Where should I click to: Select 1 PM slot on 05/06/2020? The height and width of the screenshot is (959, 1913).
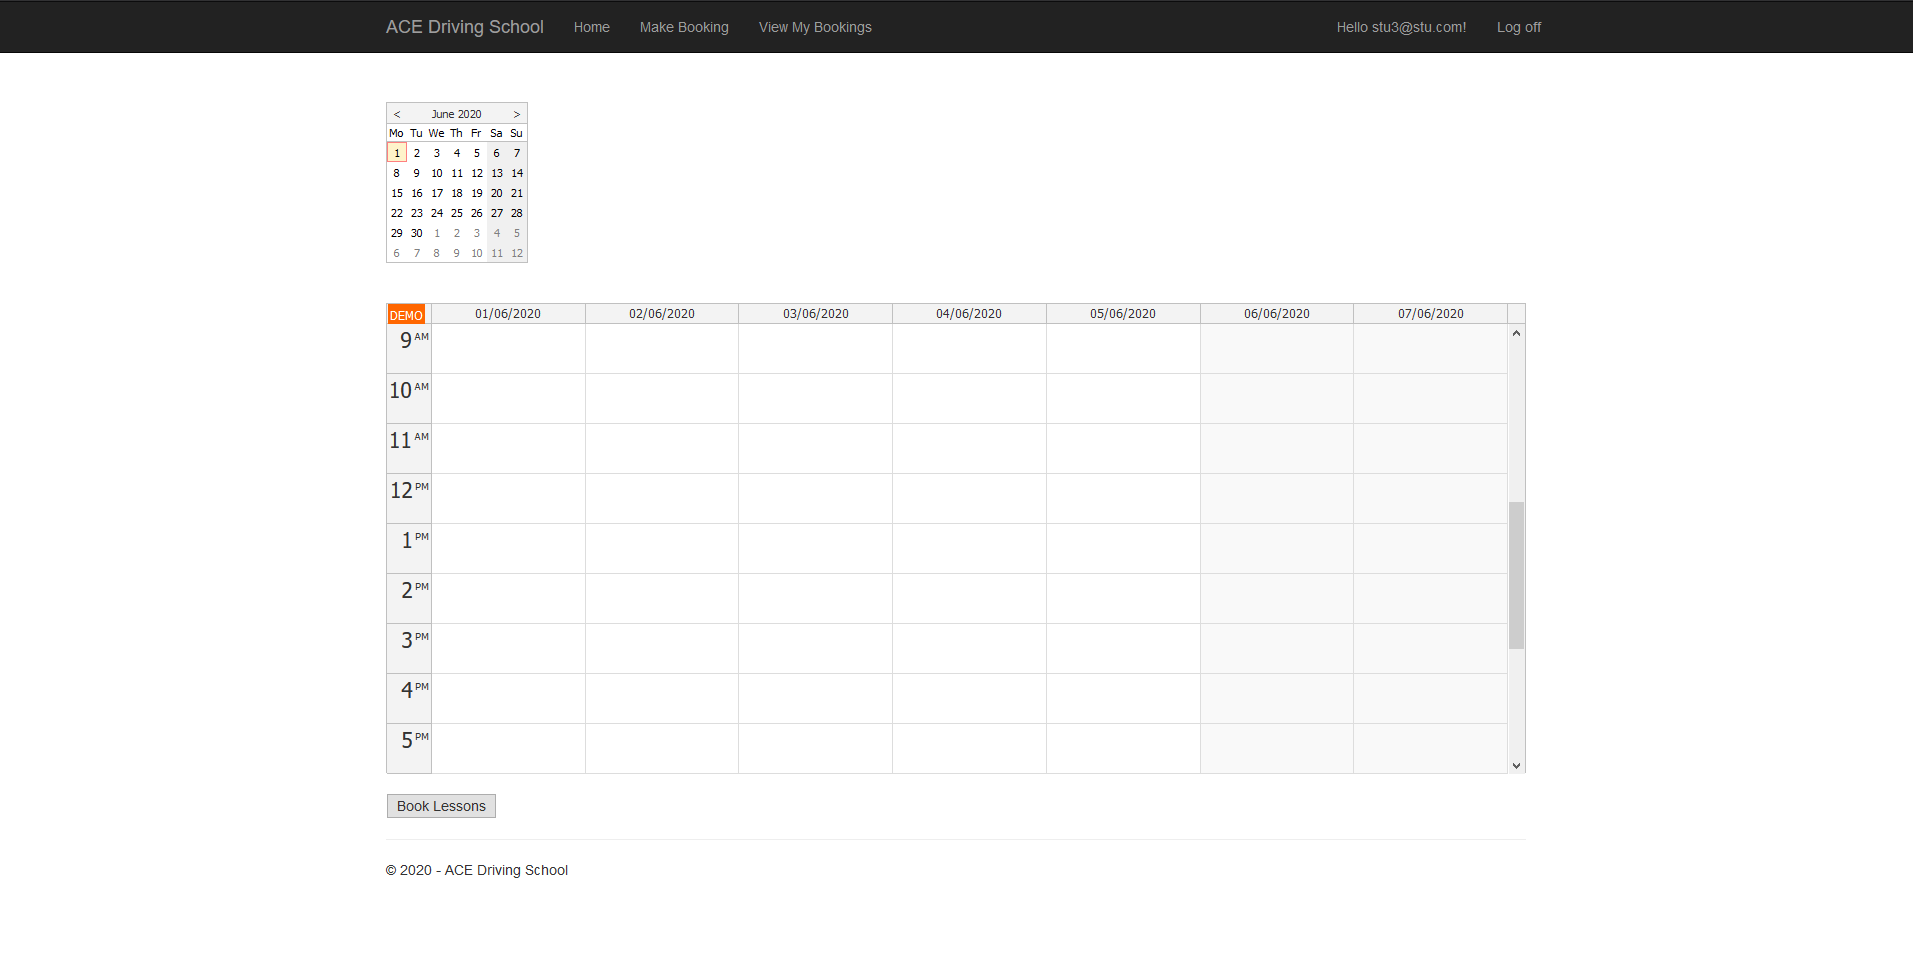(x=1123, y=549)
